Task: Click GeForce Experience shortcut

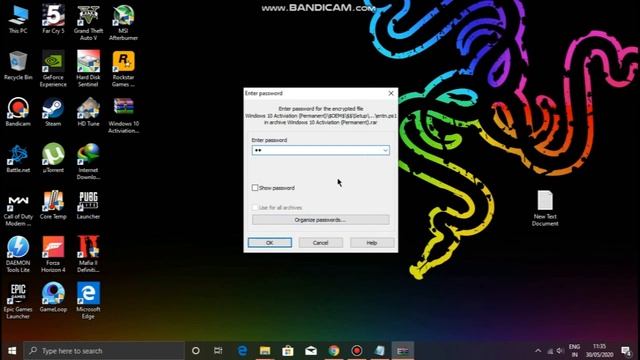Action: (x=53, y=69)
